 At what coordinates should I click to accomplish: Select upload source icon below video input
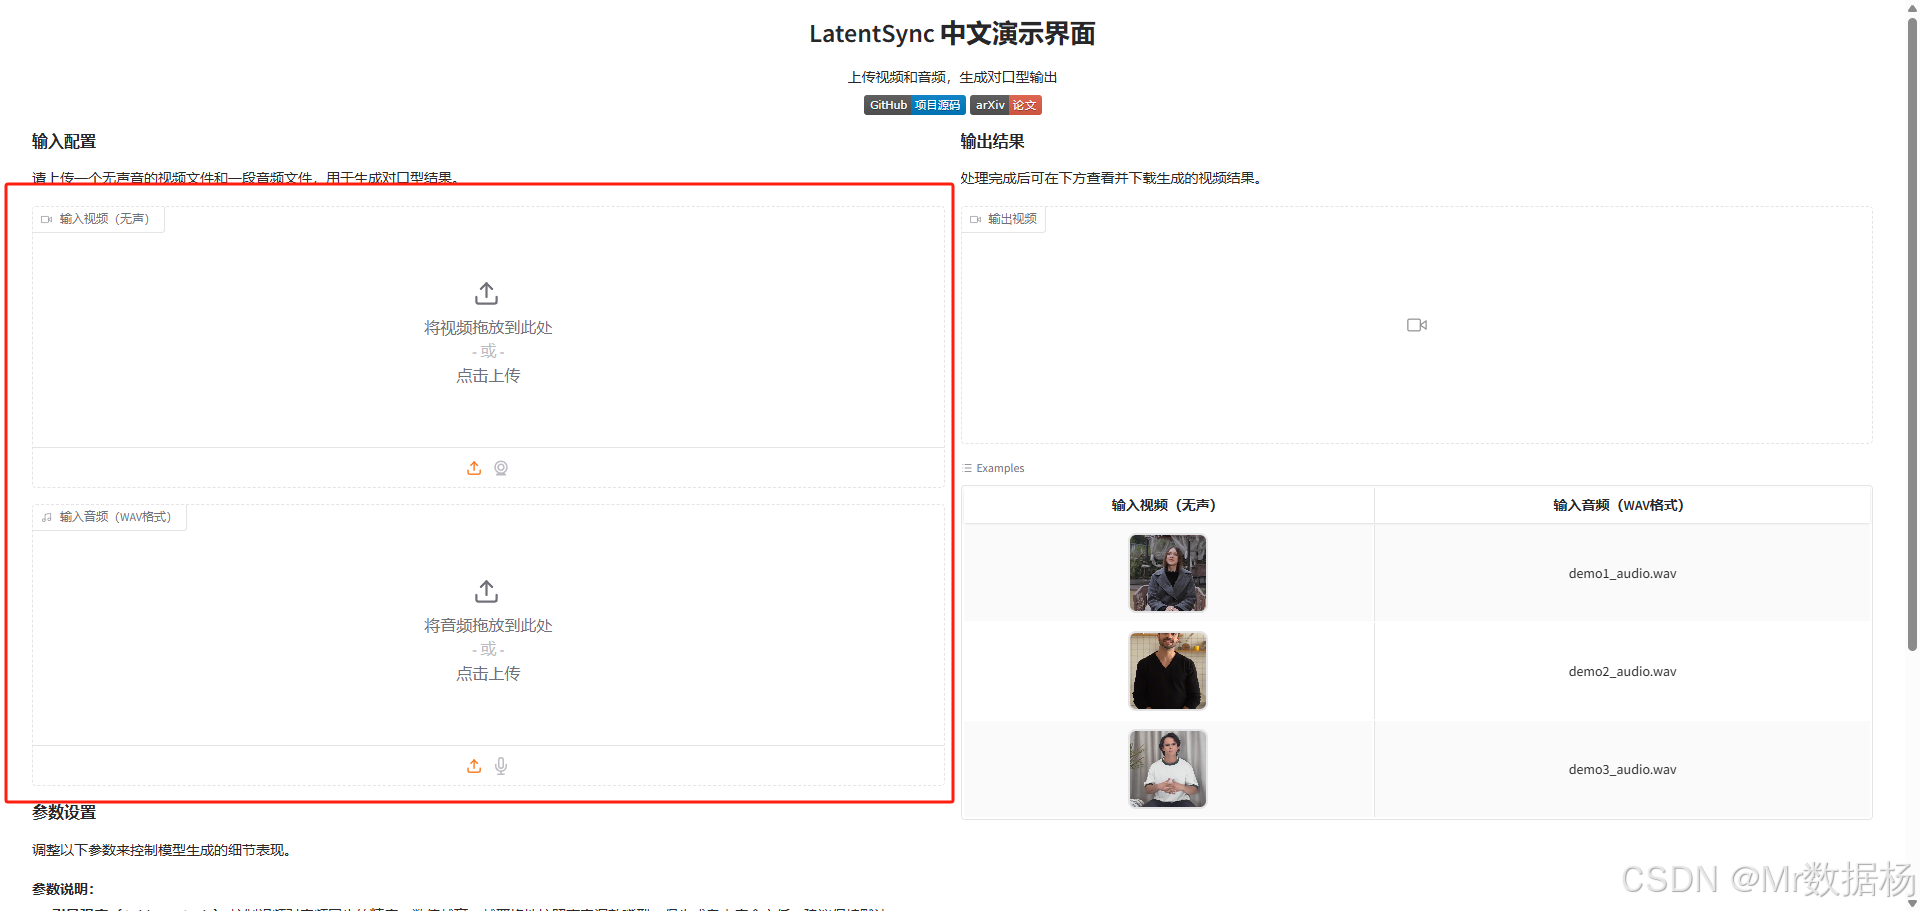pos(474,468)
